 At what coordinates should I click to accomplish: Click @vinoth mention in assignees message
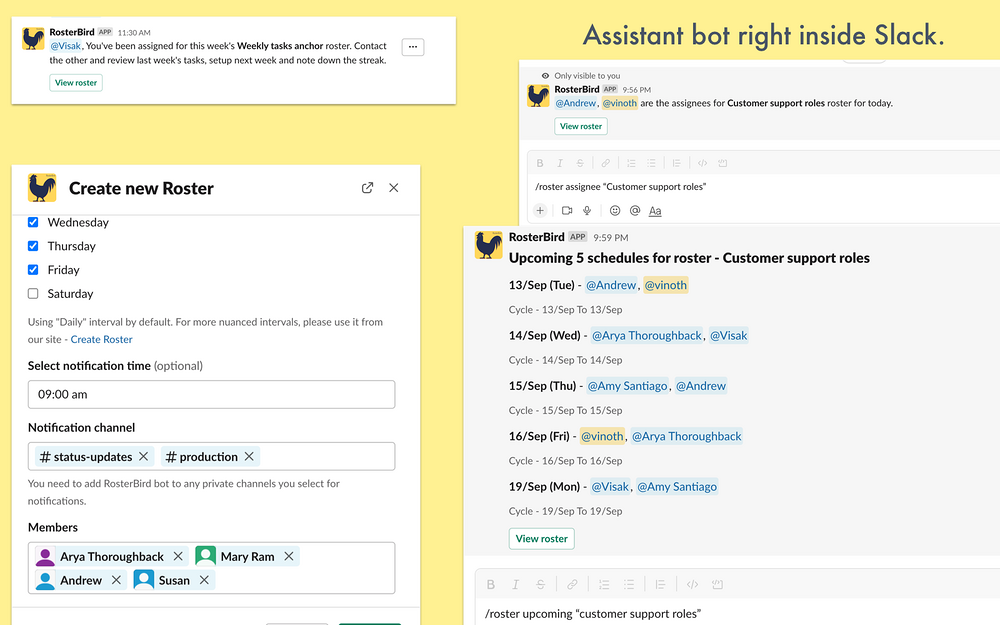point(620,103)
